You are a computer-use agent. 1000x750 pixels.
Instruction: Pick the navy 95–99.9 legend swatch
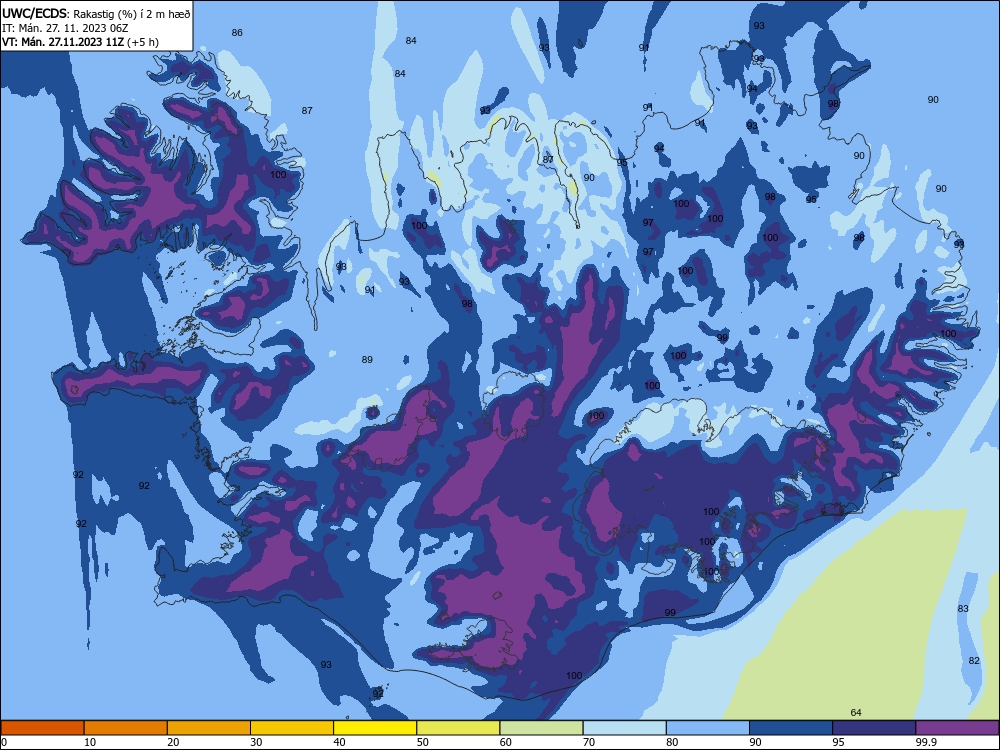[874, 728]
